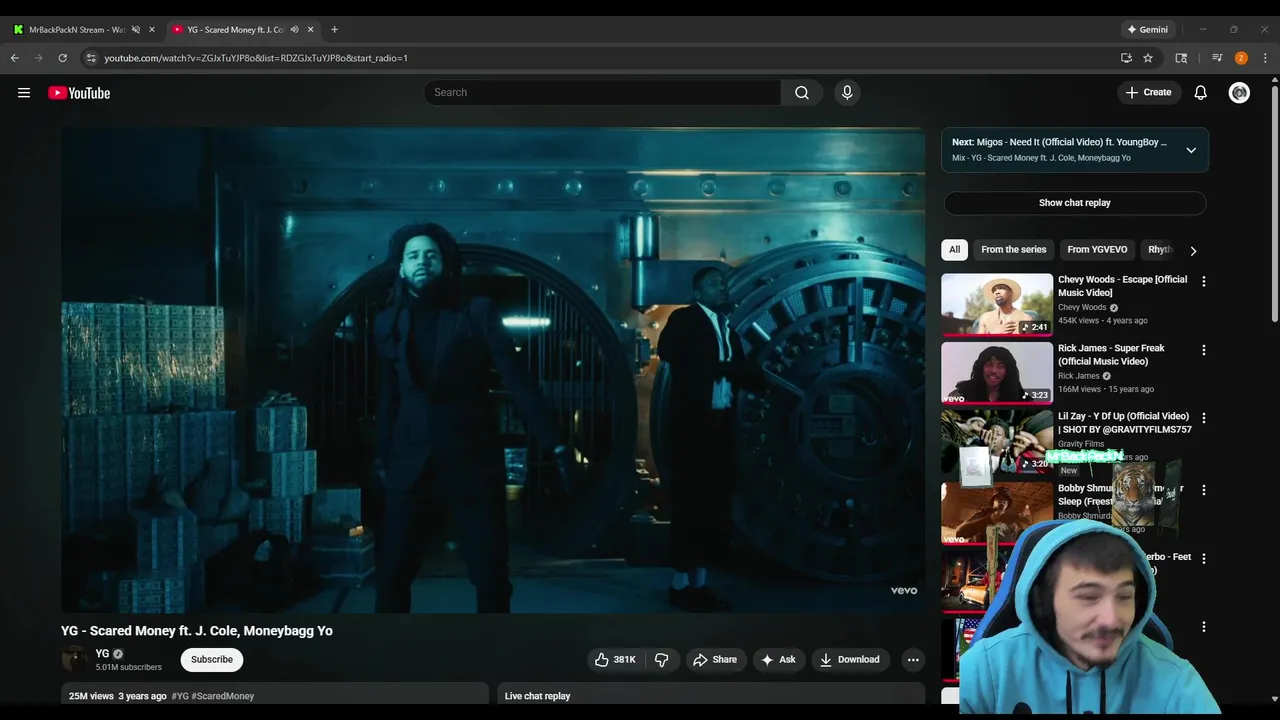Open the YouTube hamburger guide menu
The width and height of the screenshot is (1280, 720).
click(24, 93)
